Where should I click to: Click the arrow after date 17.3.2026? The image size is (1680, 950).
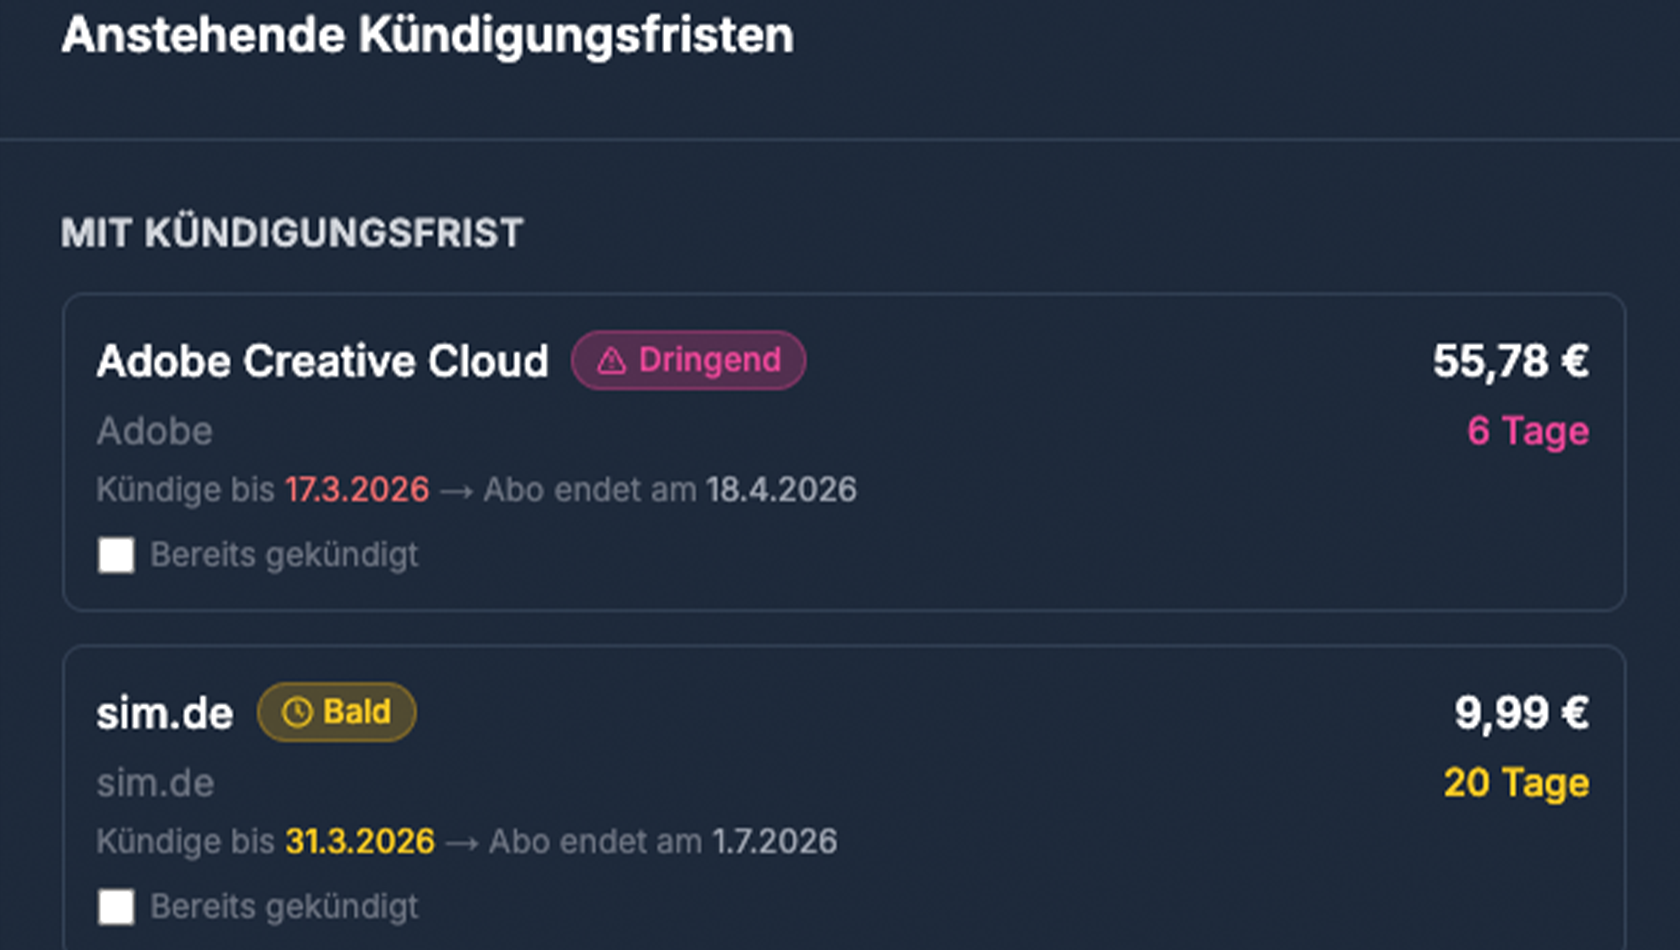coord(456,491)
